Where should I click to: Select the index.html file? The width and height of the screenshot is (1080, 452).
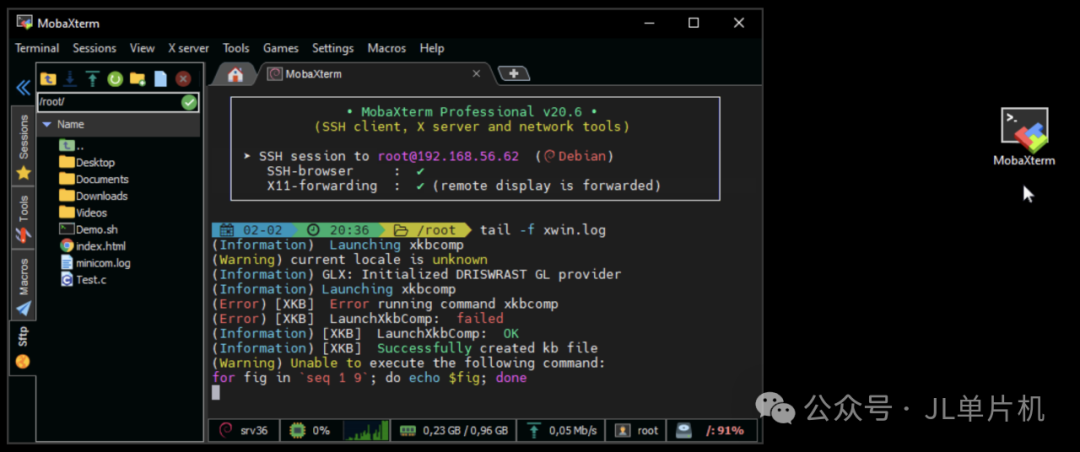[x=93, y=246]
